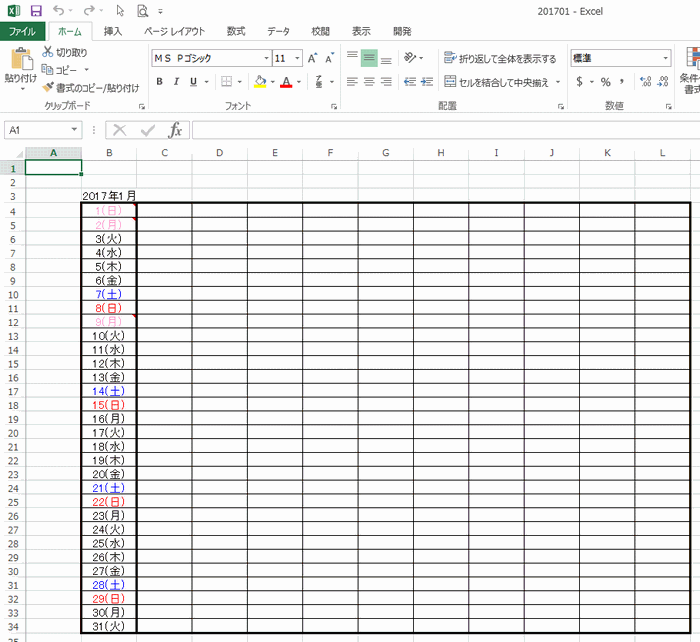Increase font size with large A icon
The height and width of the screenshot is (642, 700).
[312, 58]
